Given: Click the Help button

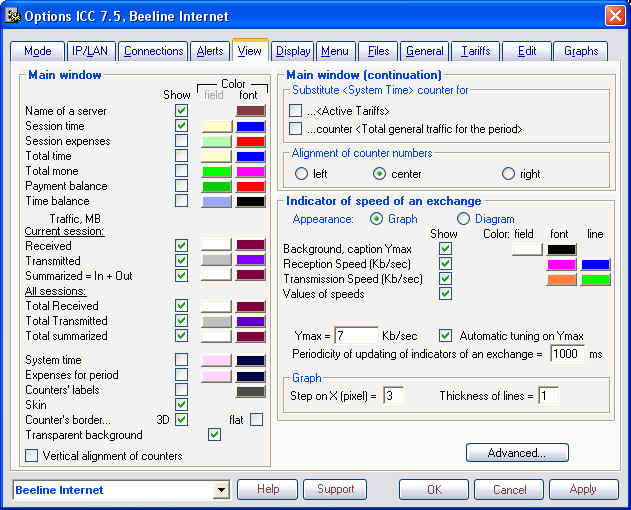Looking at the screenshot, I should [x=268, y=489].
